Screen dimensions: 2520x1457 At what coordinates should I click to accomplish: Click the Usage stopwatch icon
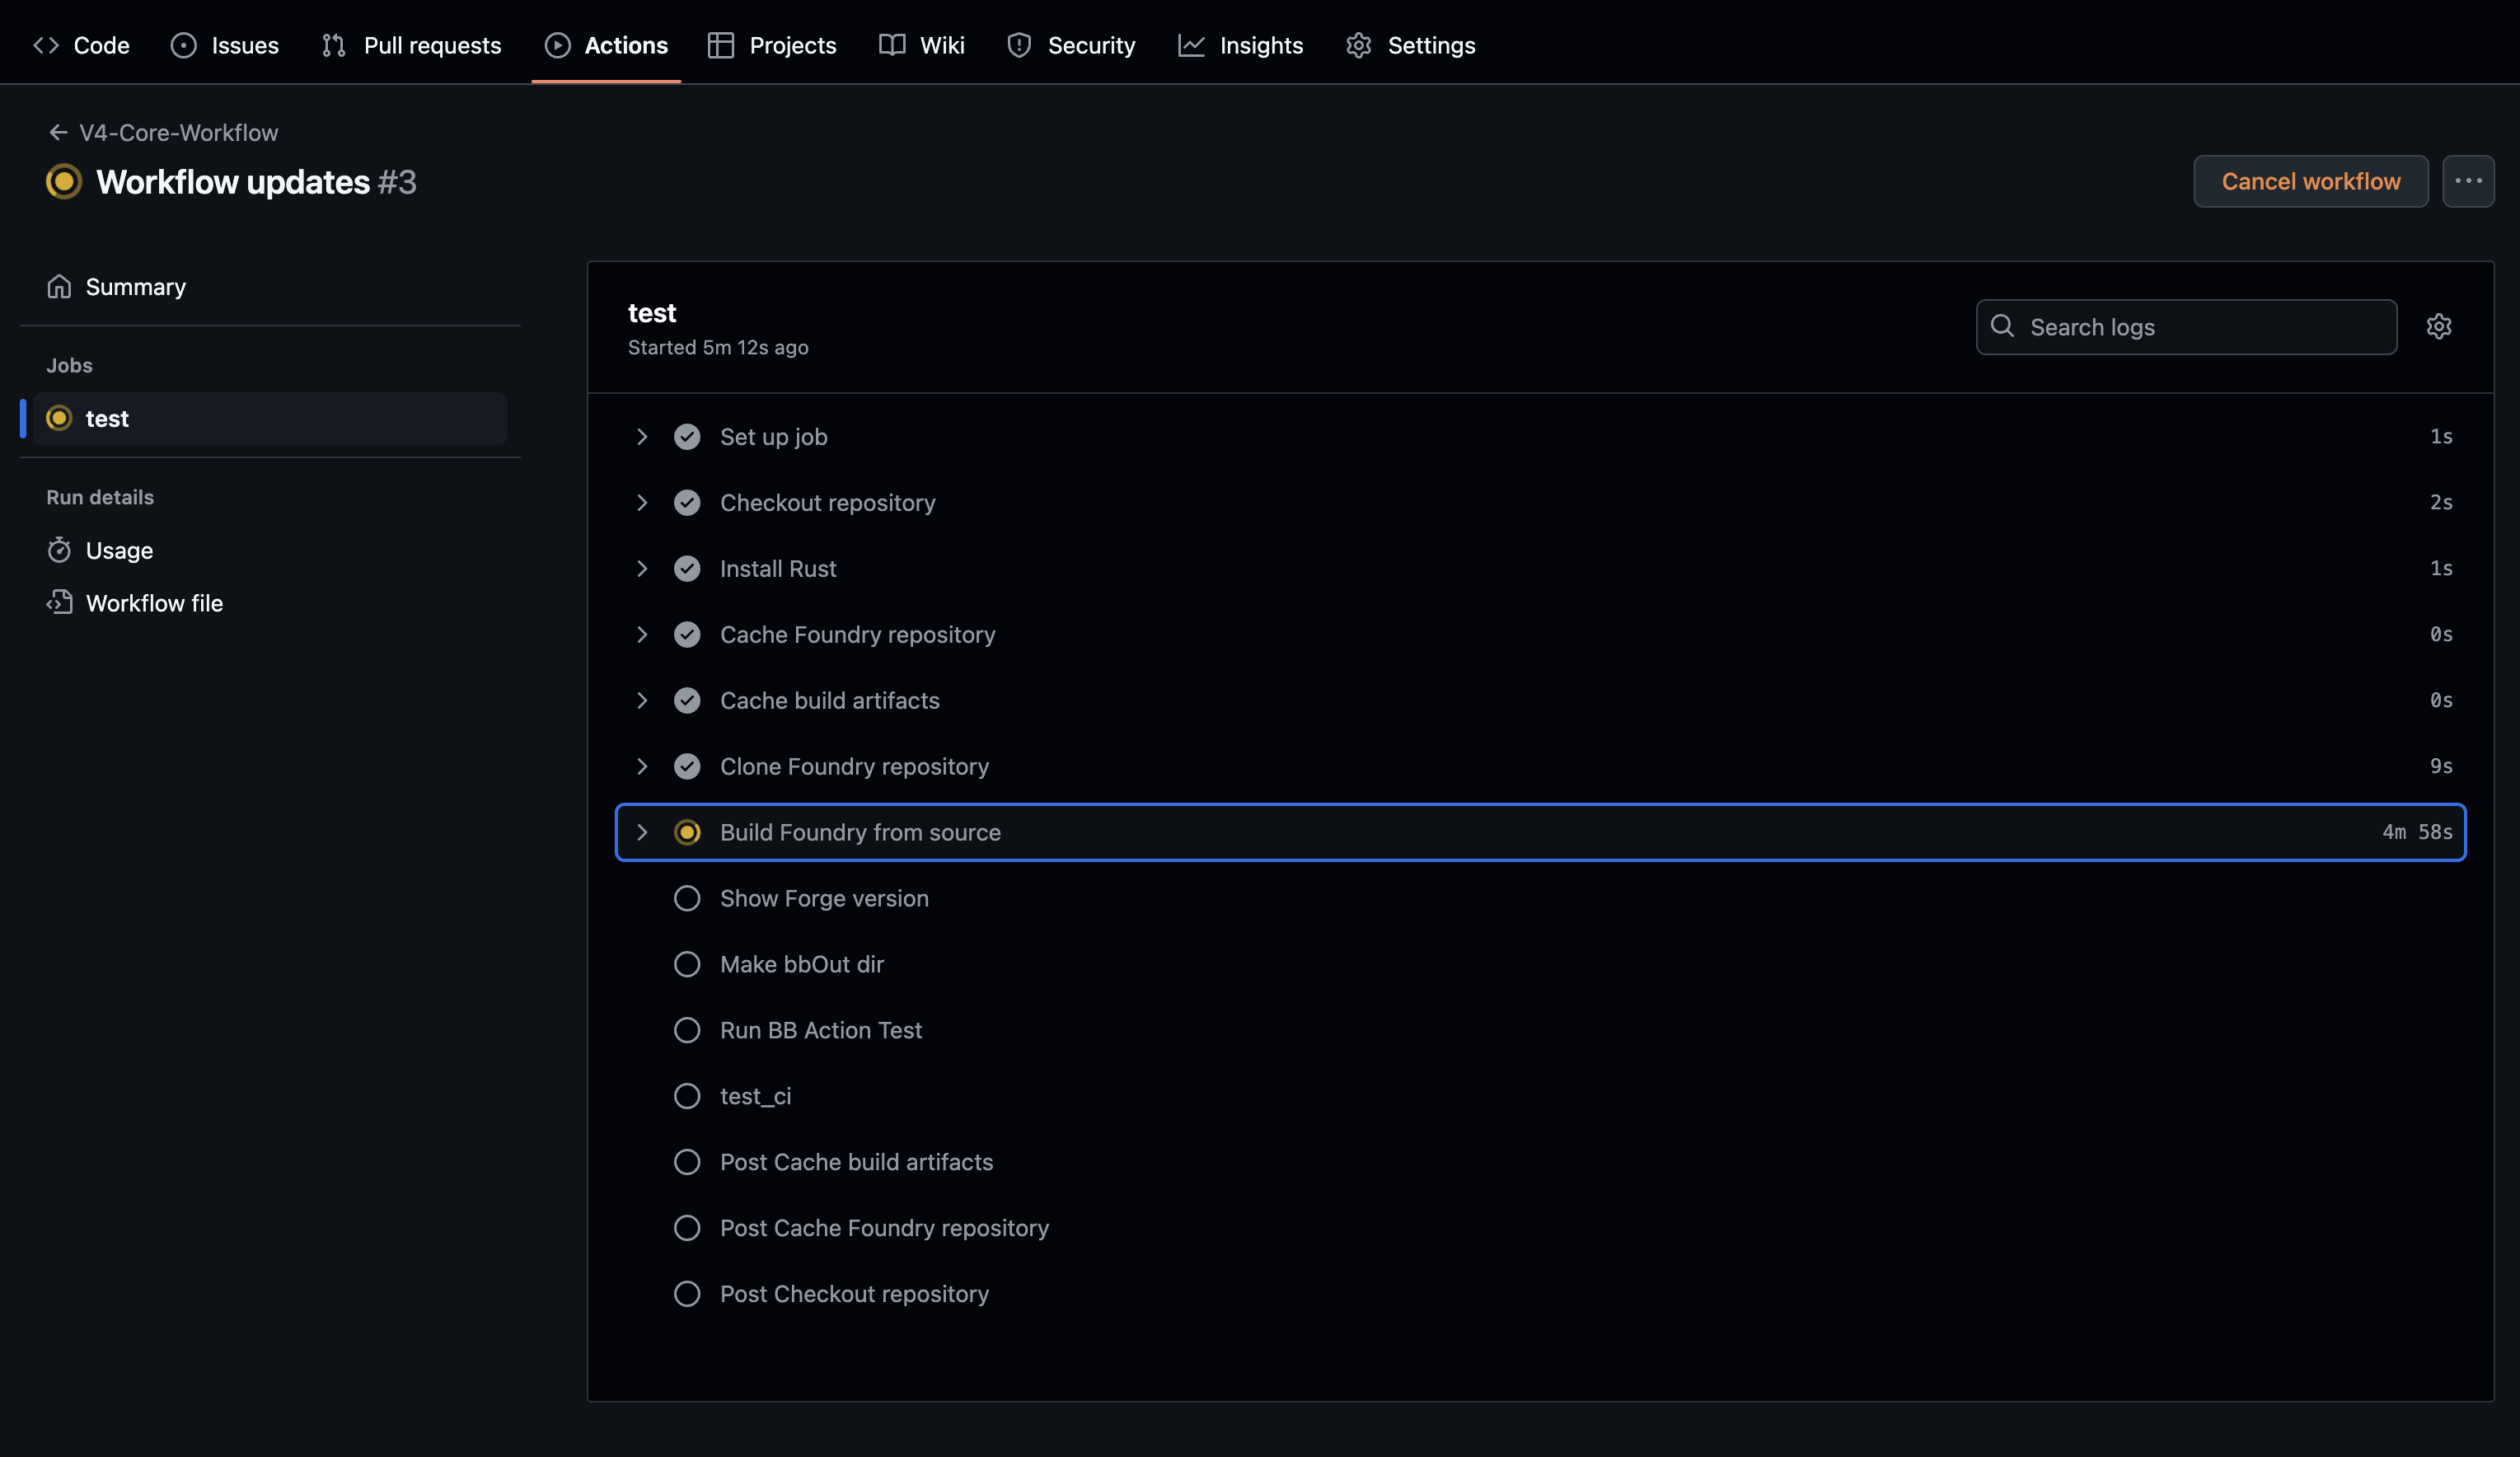[x=59, y=550]
